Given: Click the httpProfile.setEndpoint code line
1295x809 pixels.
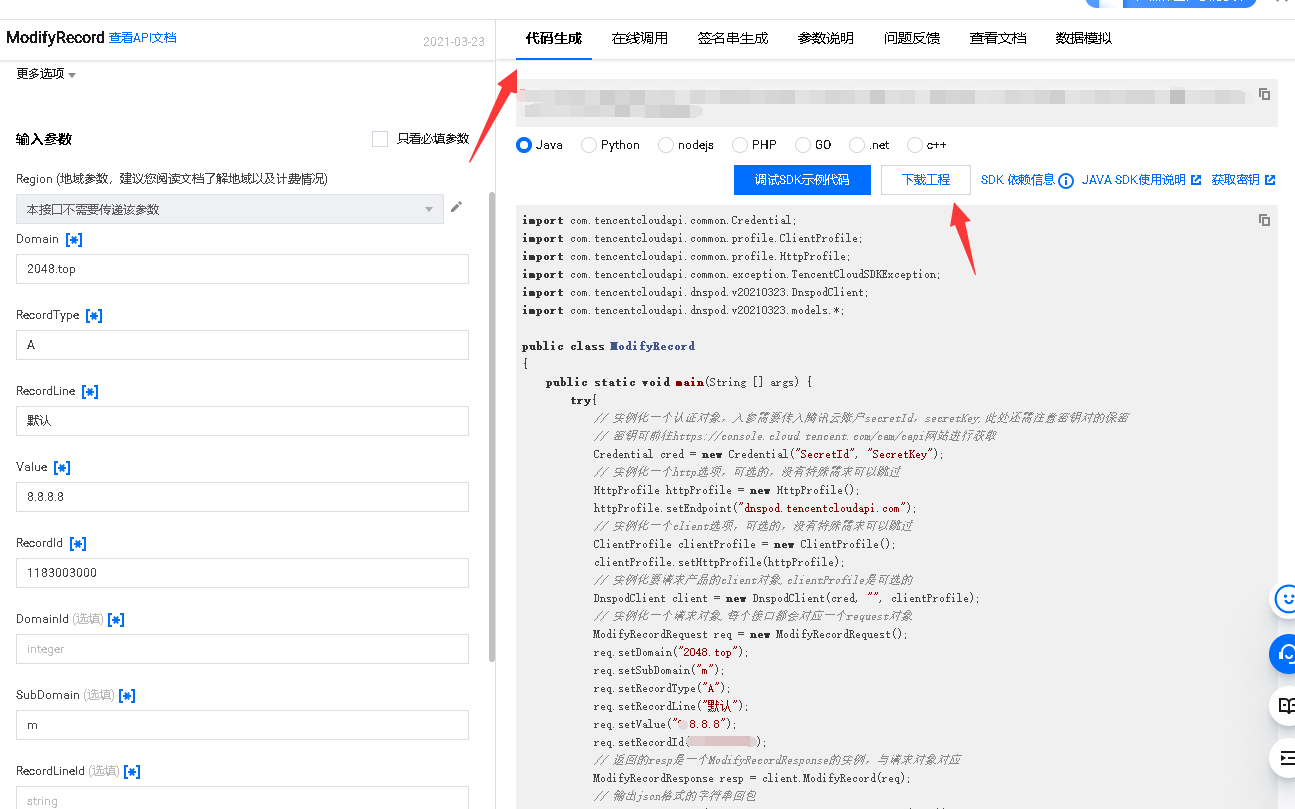Looking at the screenshot, I should (x=755, y=508).
